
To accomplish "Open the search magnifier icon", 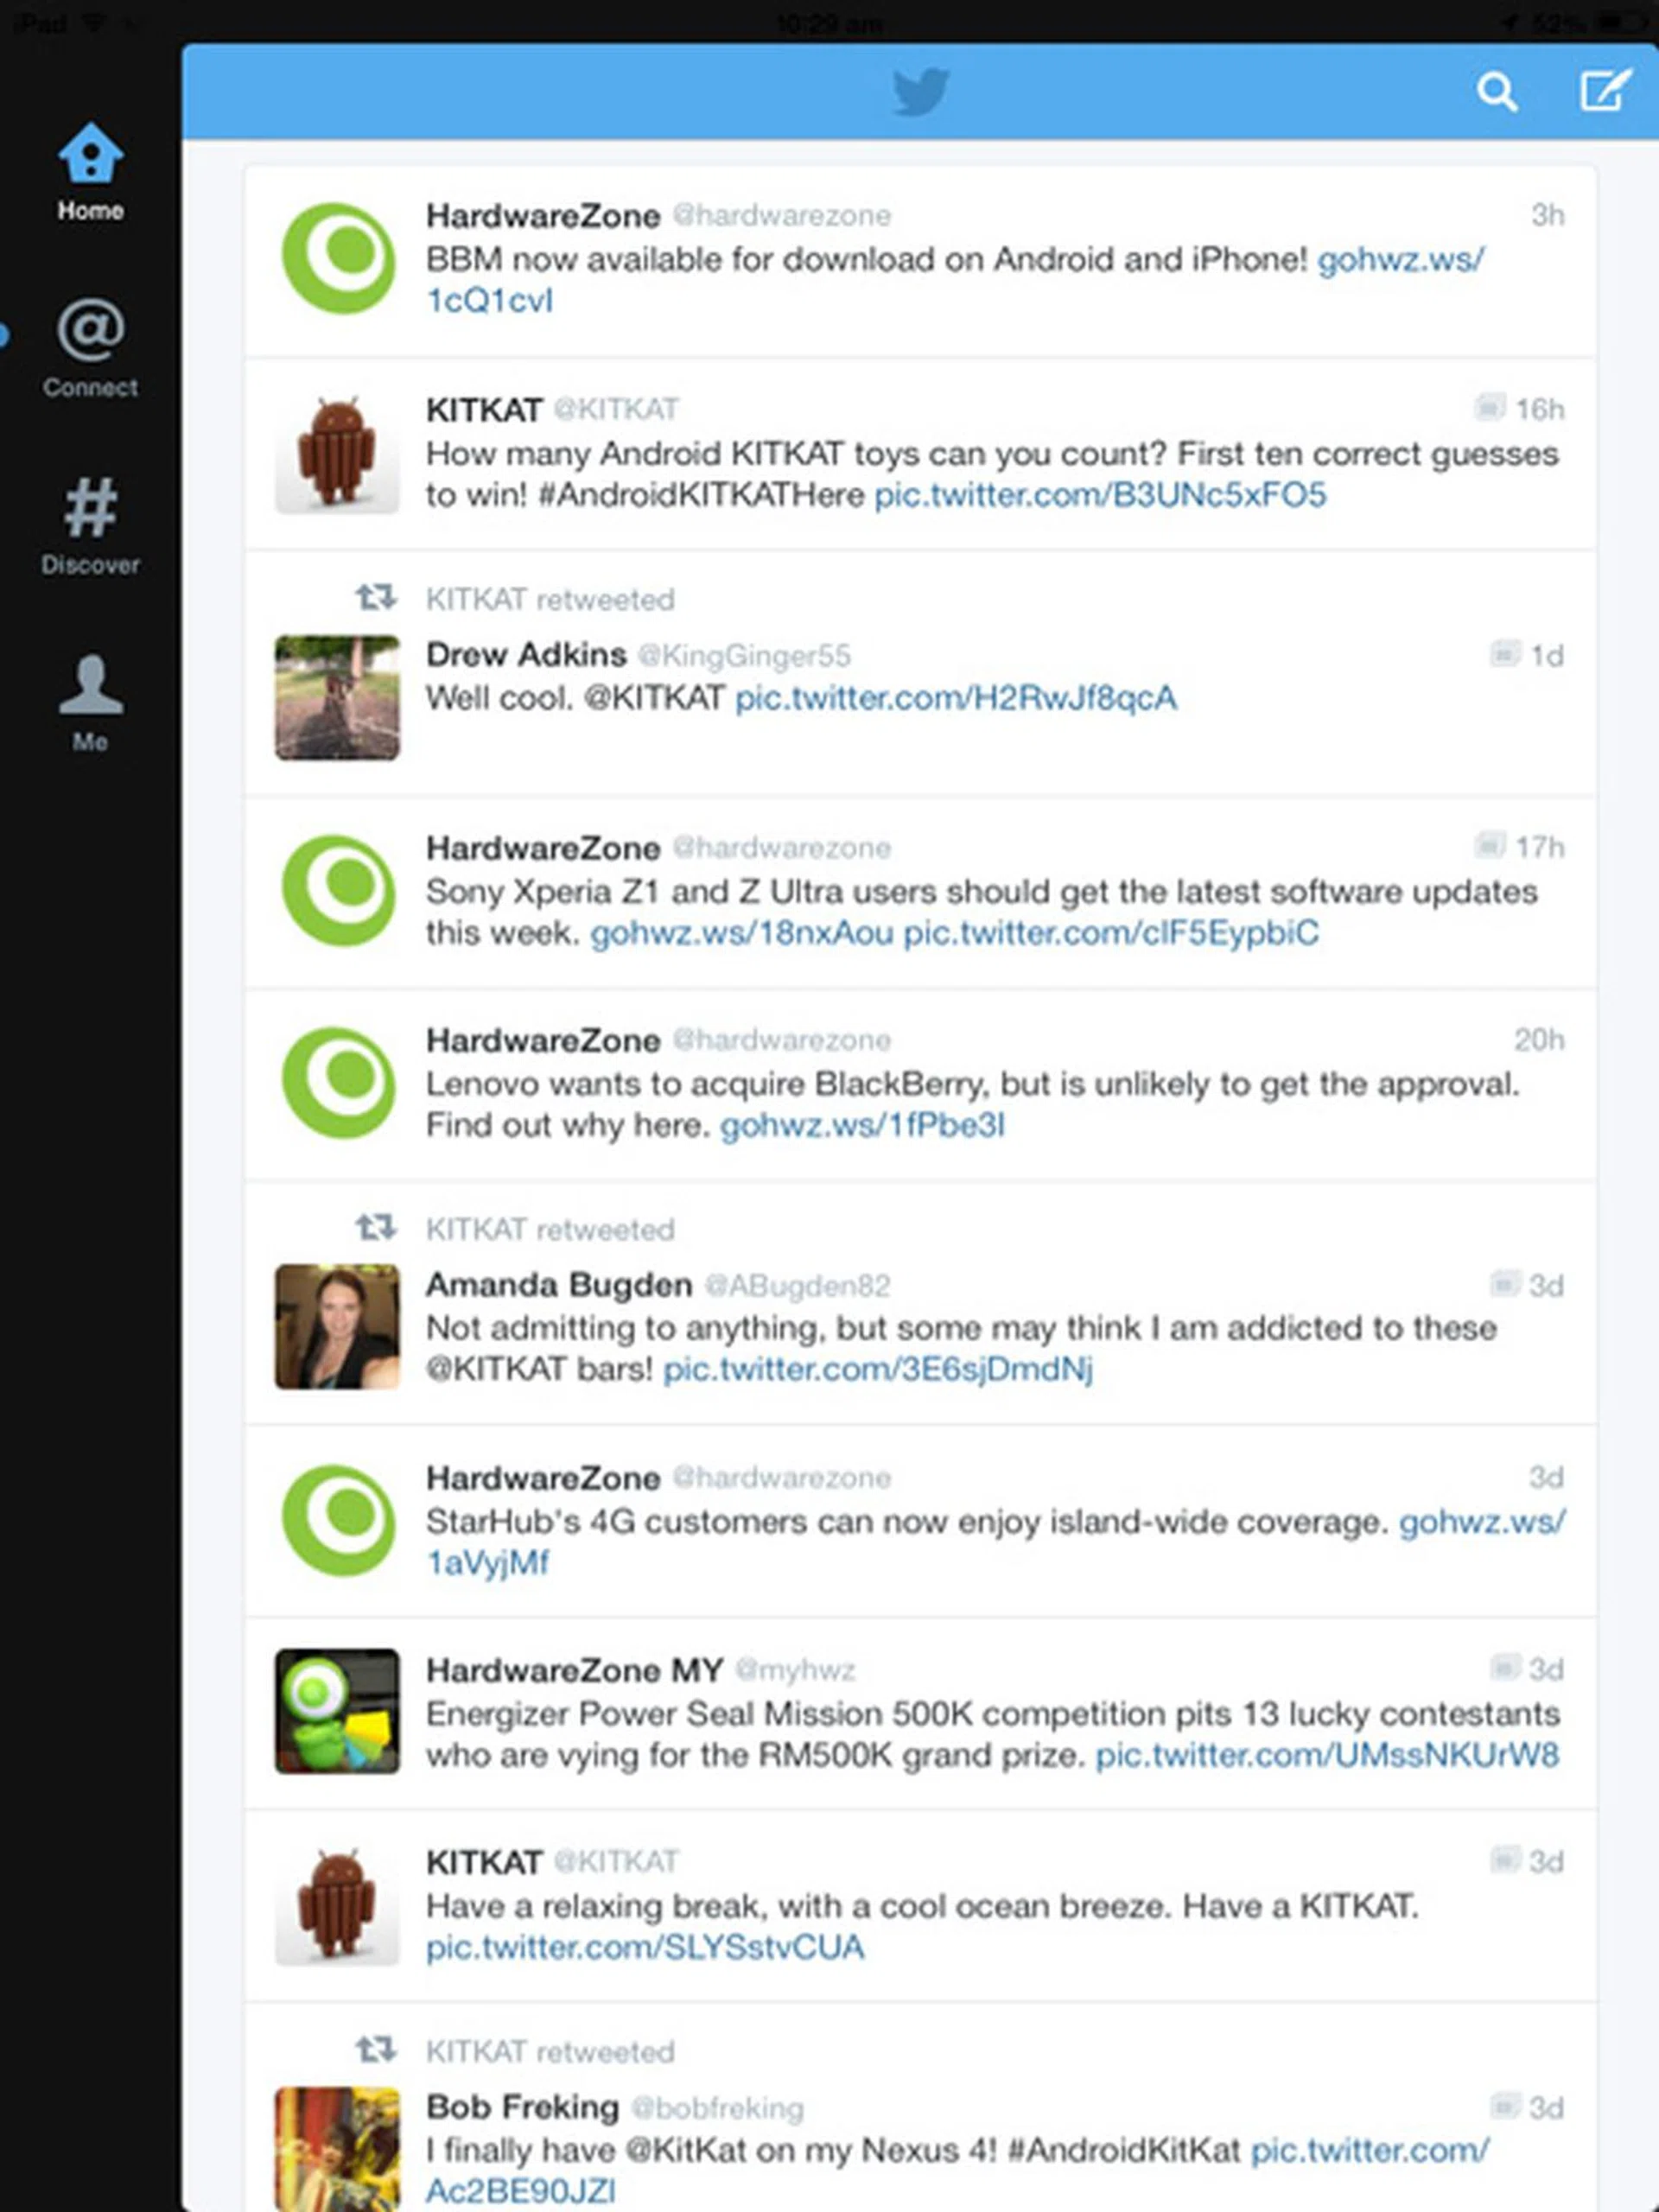I will 1497,92.
